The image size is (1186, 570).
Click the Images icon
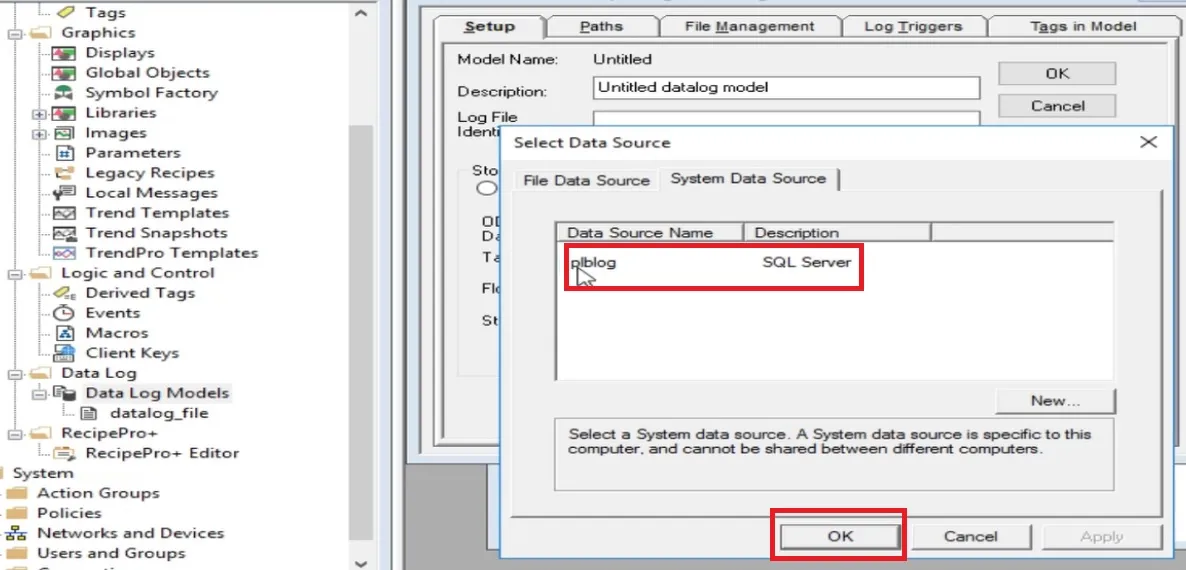tap(65, 133)
